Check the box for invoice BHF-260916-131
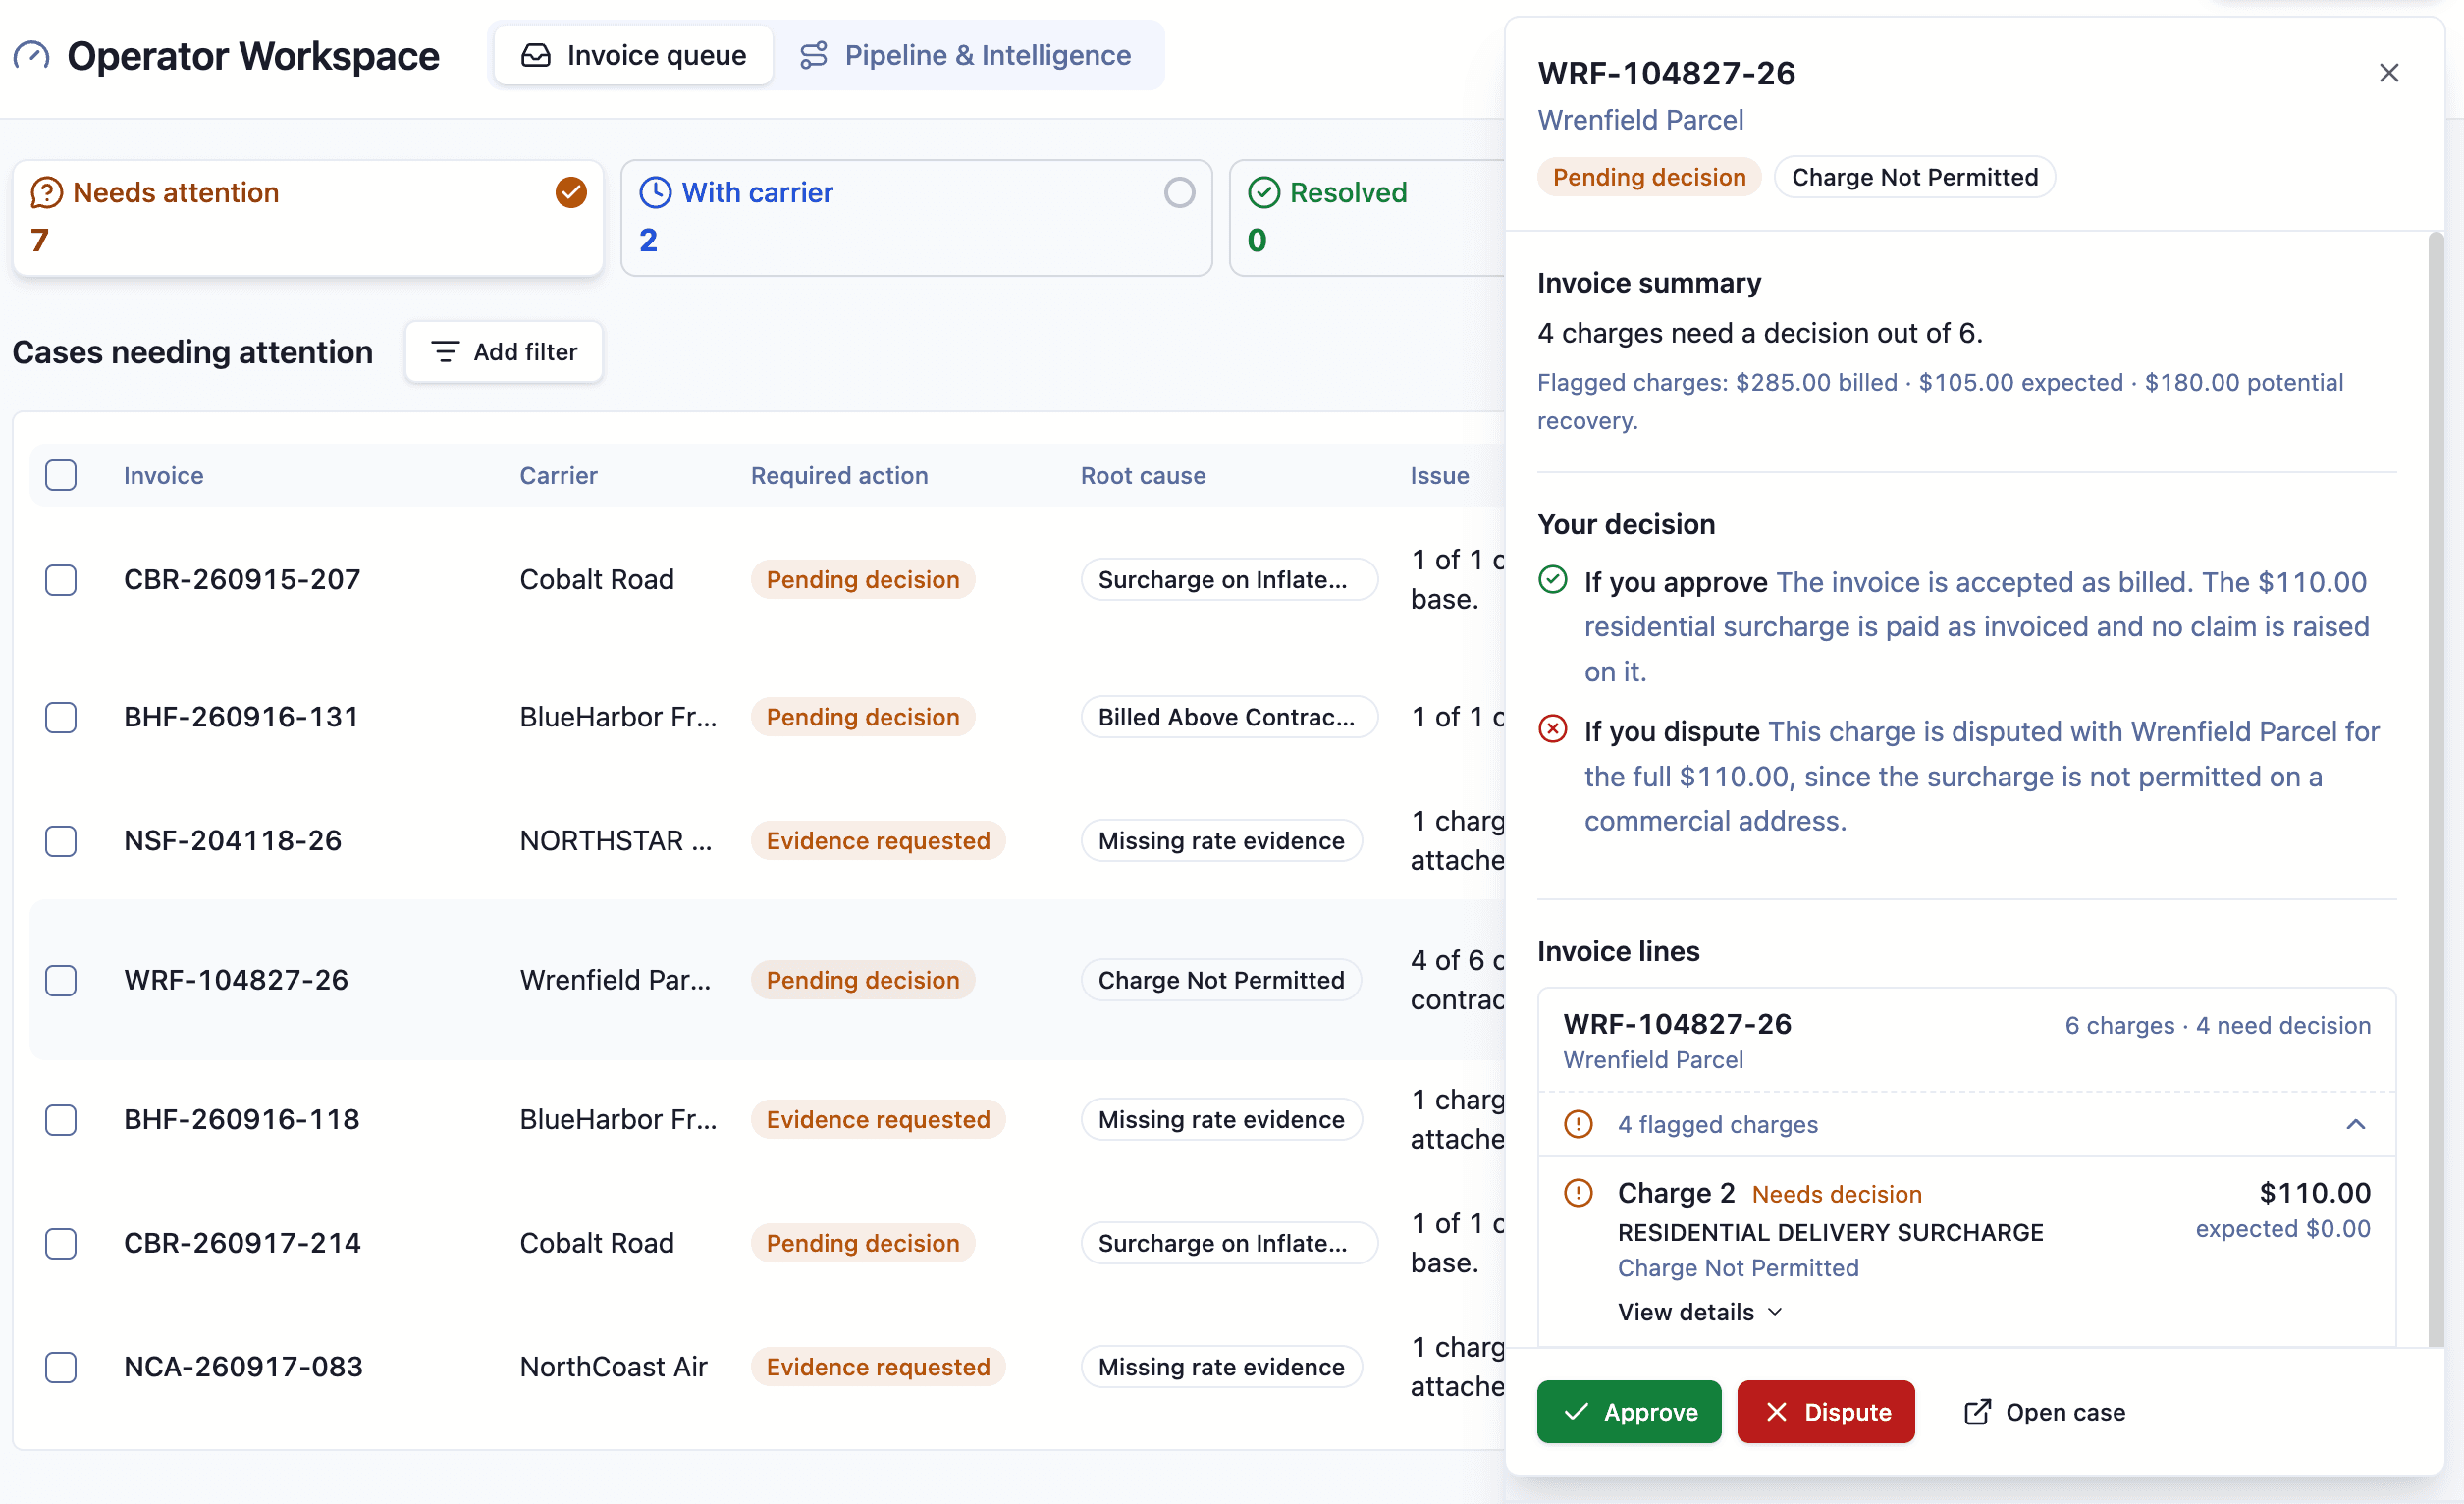This screenshot has width=2464, height=1504. (x=61, y=717)
